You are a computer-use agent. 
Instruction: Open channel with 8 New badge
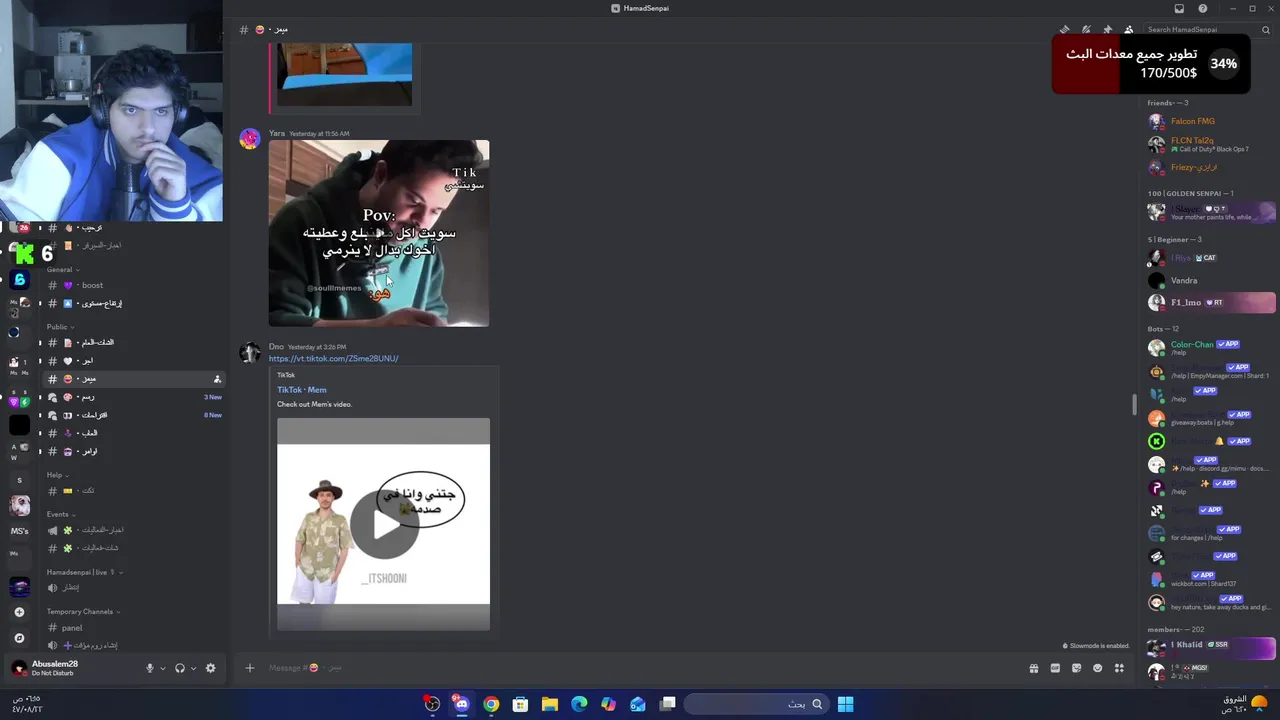click(134, 415)
